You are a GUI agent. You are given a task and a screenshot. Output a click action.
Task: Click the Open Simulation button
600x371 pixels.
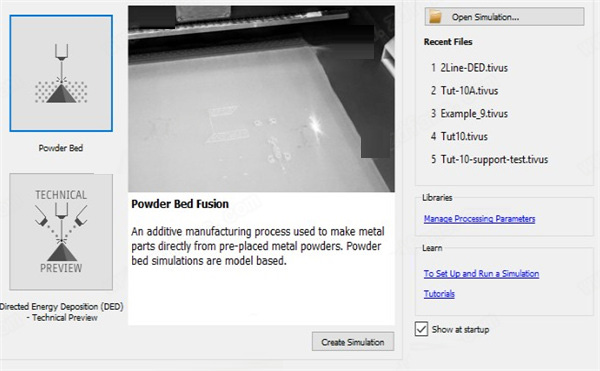coord(504,17)
